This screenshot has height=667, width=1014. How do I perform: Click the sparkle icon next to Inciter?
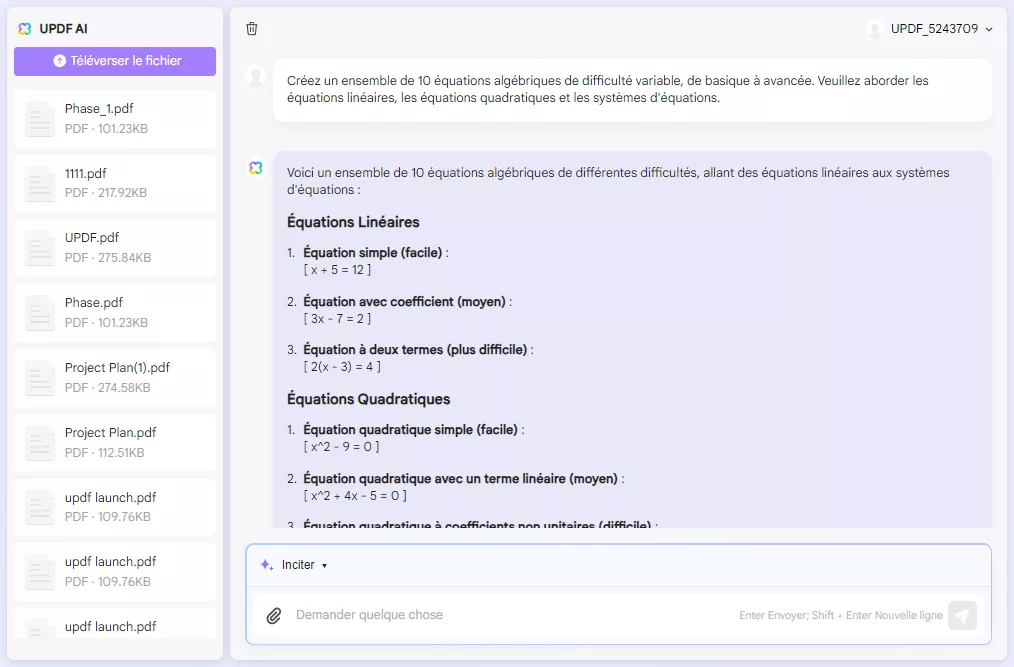point(264,565)
